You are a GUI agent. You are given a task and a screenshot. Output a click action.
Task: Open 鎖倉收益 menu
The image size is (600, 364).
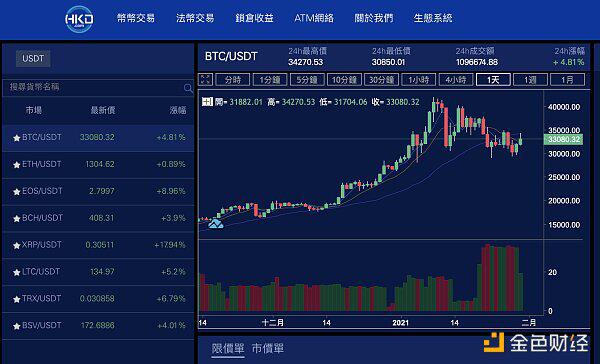[x=254, y=18]
